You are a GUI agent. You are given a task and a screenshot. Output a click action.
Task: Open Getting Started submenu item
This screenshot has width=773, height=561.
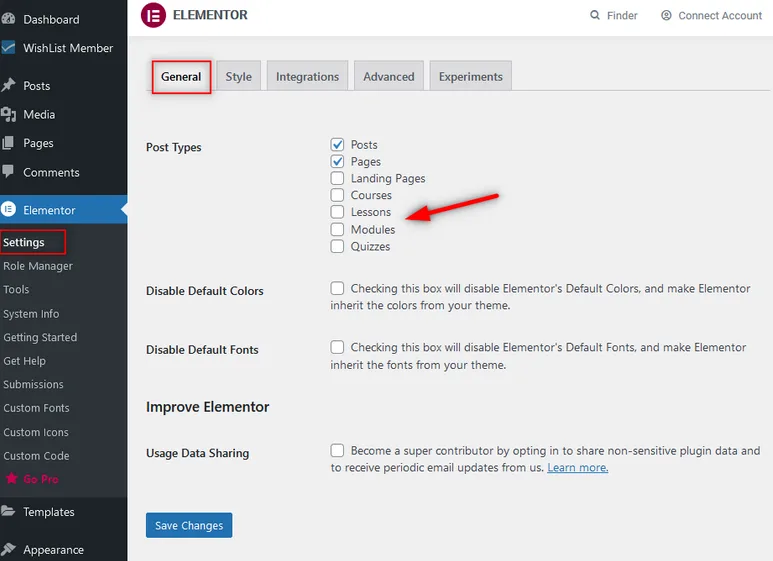(40, 337)
